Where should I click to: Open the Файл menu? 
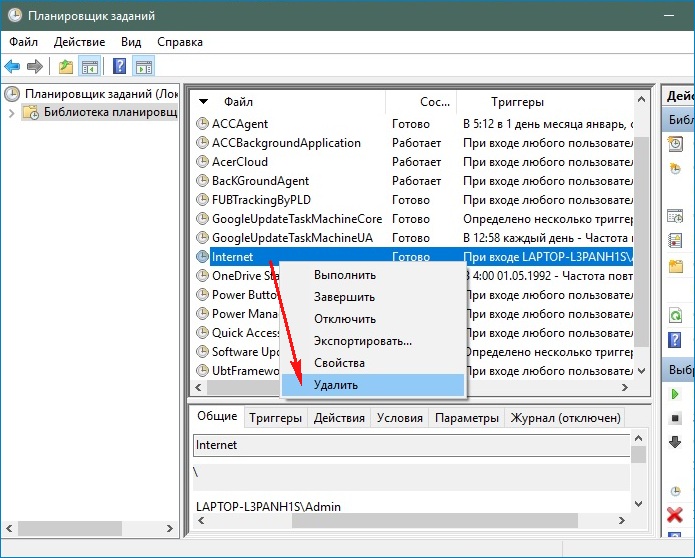click(x=23, y=42)
